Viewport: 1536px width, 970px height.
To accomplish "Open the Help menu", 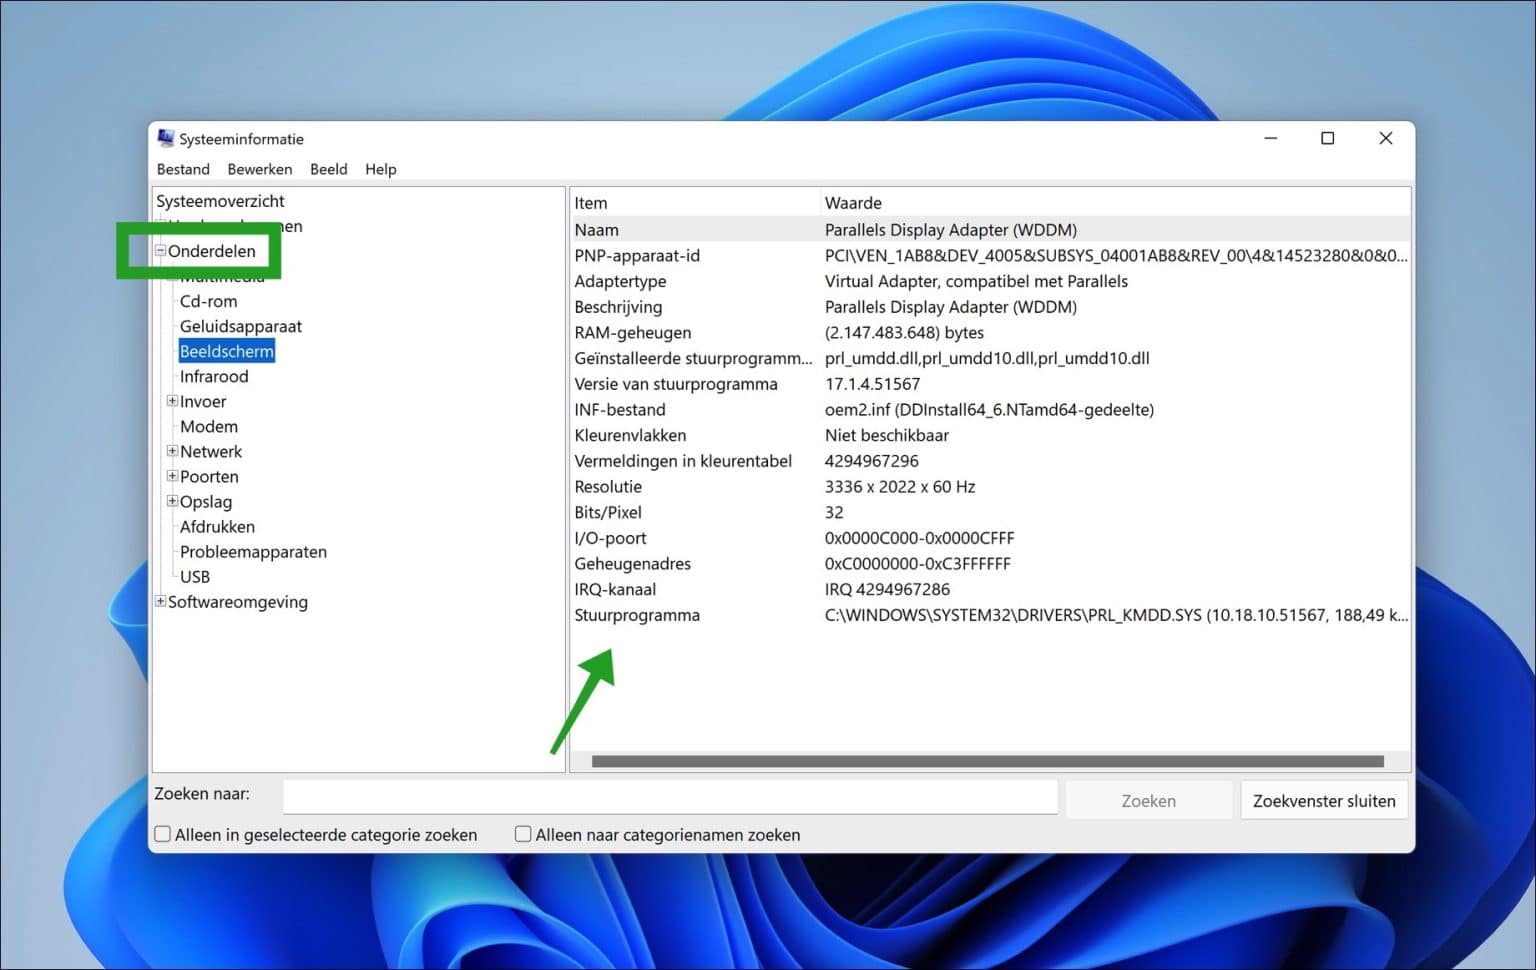I will [x=380, y=168].
